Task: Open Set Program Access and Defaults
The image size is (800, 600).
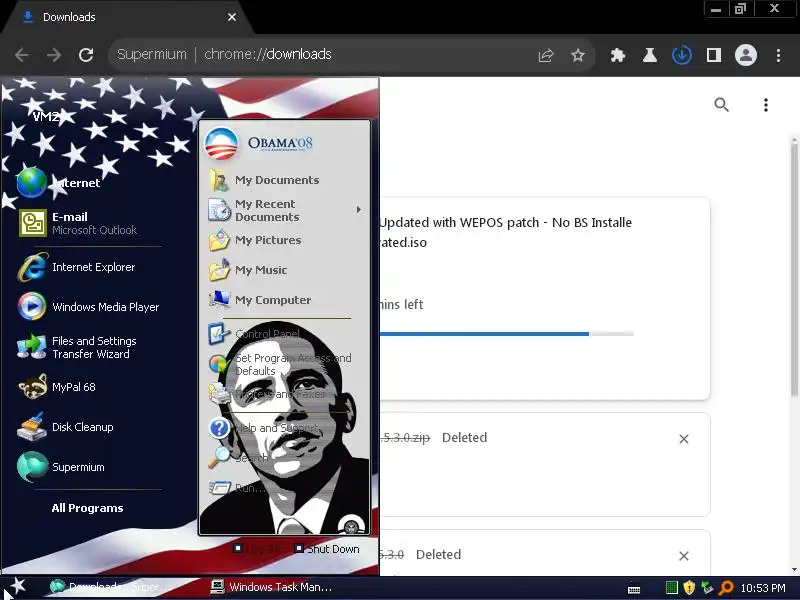Action: point(280,364)
